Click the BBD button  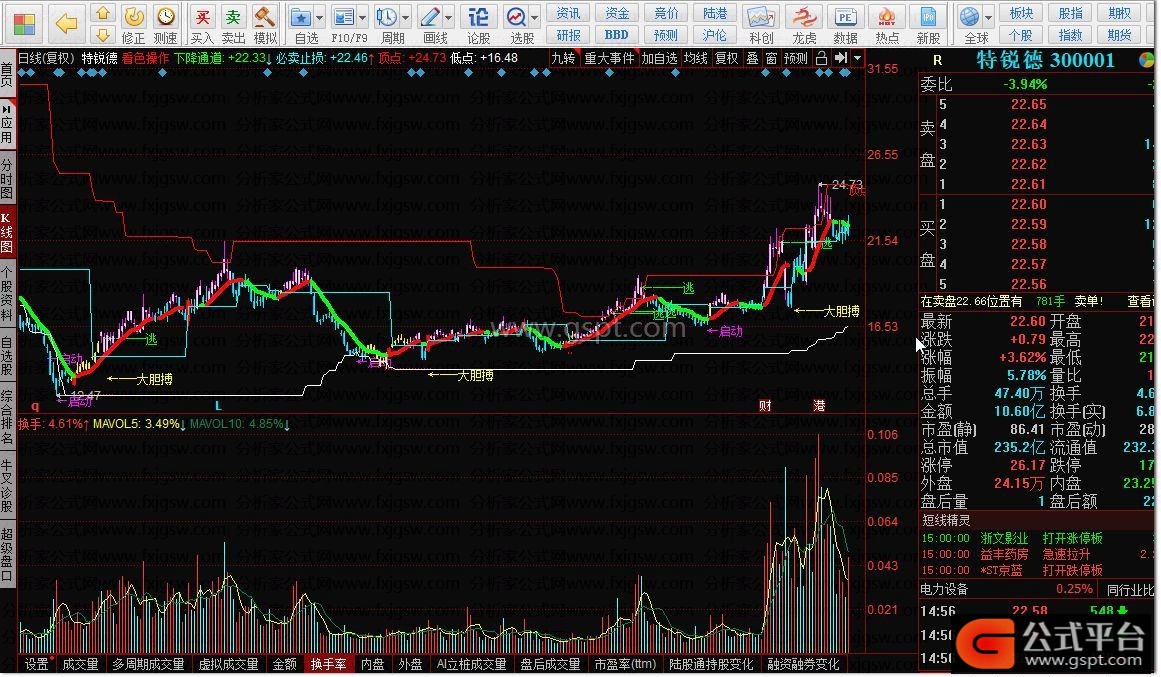click(x=617, y=35)
